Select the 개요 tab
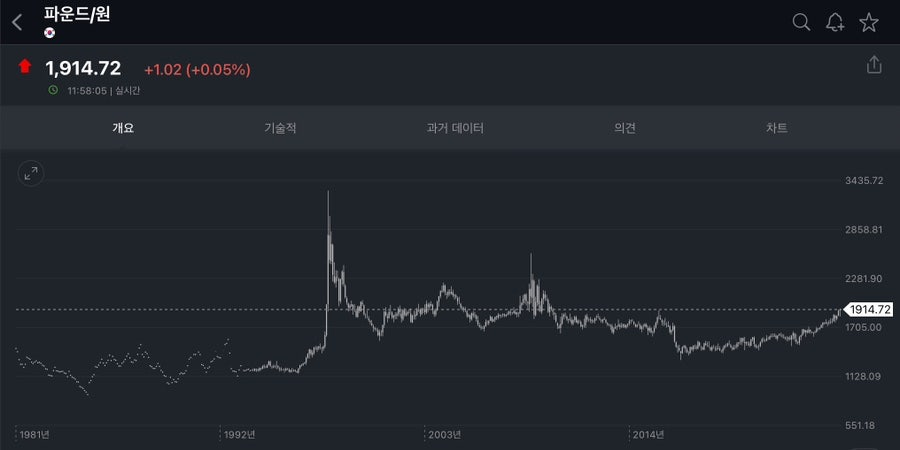 pos(123,128)
